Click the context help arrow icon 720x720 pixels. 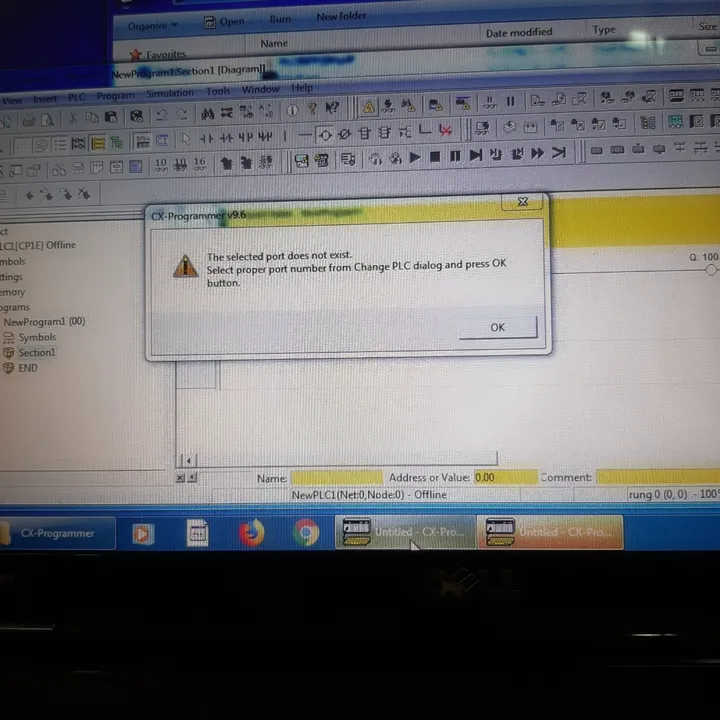click(x=332, y=109)
